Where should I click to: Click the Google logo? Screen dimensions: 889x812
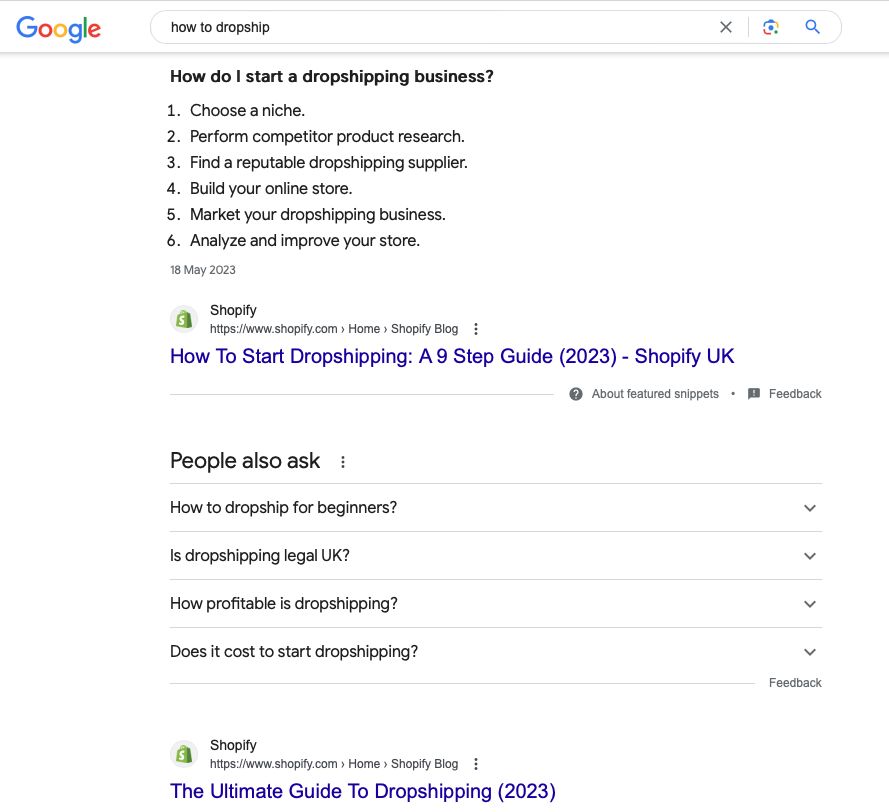click(x=58, y=28)
